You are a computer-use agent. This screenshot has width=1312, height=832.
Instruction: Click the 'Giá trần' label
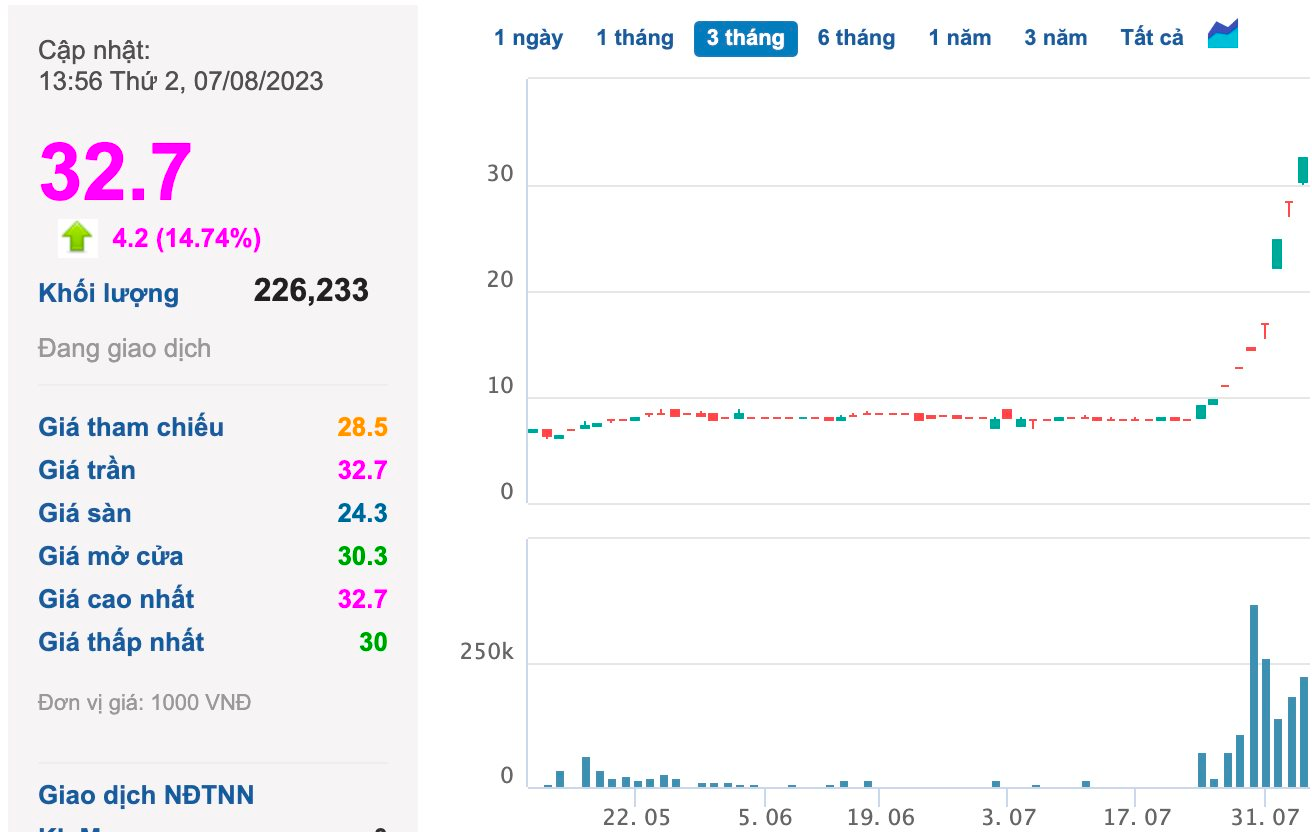coord(87,471)
